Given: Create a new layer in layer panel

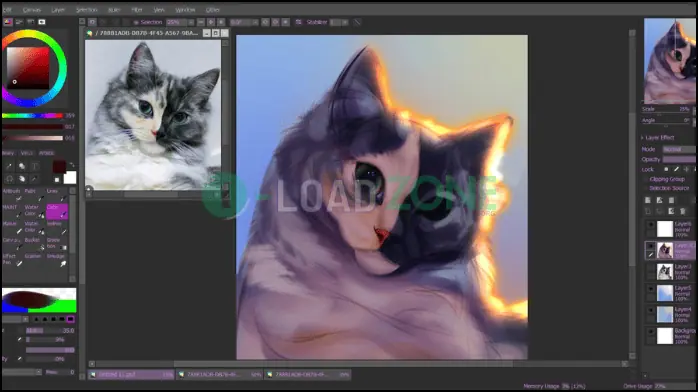Looking at the screenshot, I should 648,200.
